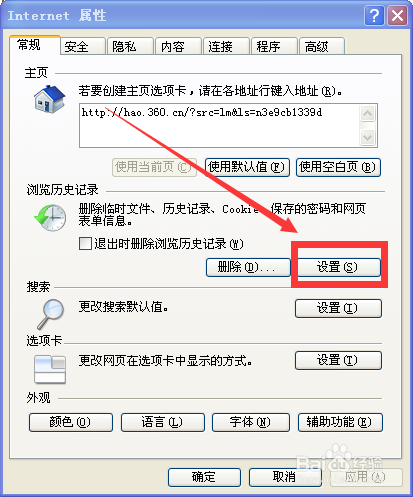Screen dimensions: 413x497
Task: Click the 删除(D)... button
Action: pyautogui.click(x=248, y=267)
